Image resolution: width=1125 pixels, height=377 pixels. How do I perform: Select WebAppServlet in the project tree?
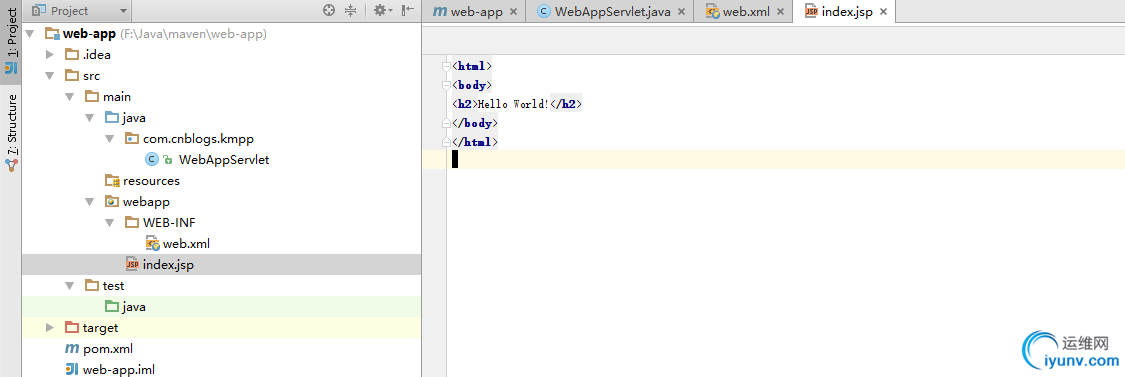(x=224, y=159)
